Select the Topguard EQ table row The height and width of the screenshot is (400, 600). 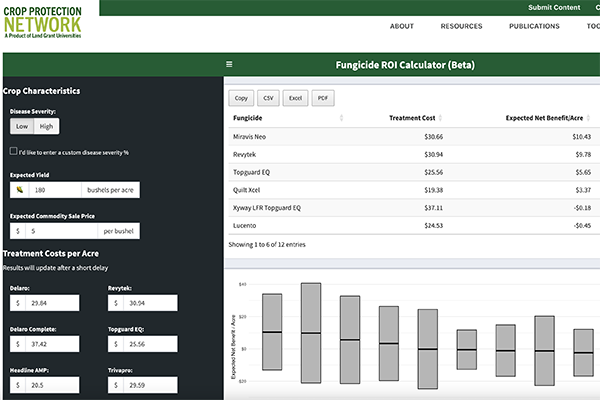414,172
